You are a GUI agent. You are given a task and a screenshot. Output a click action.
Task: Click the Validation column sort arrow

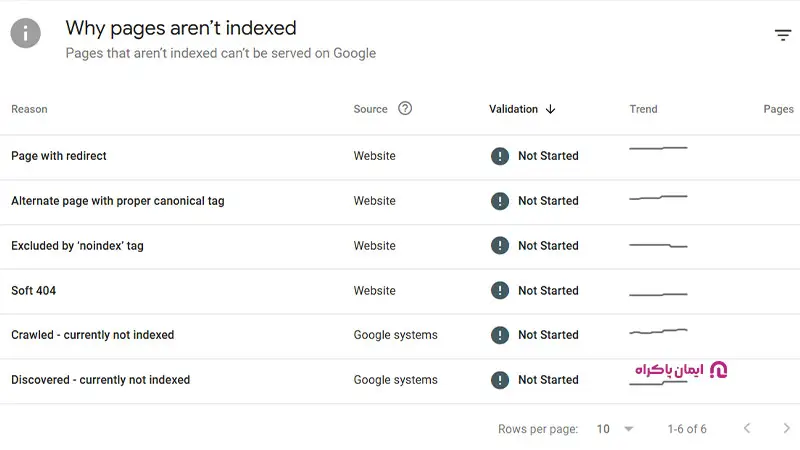tap(551, 109)
